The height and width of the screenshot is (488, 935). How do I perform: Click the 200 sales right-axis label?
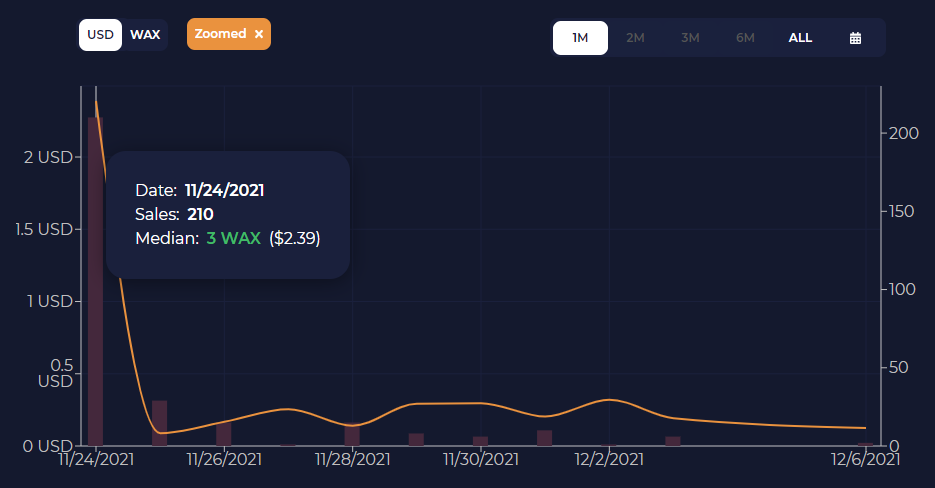[903, 133]
